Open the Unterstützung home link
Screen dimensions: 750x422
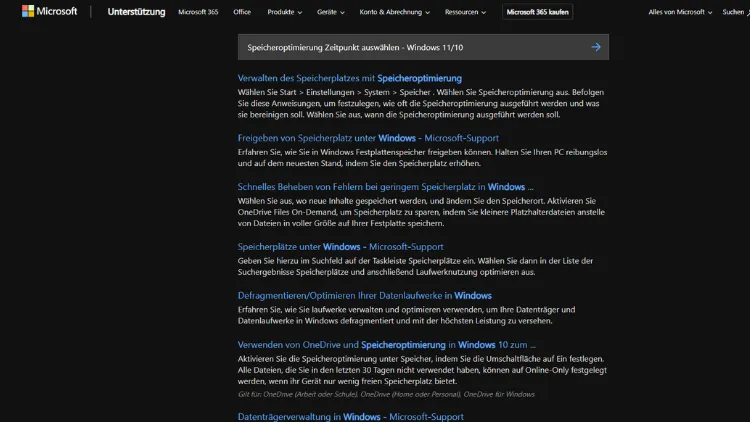point(136,12)
